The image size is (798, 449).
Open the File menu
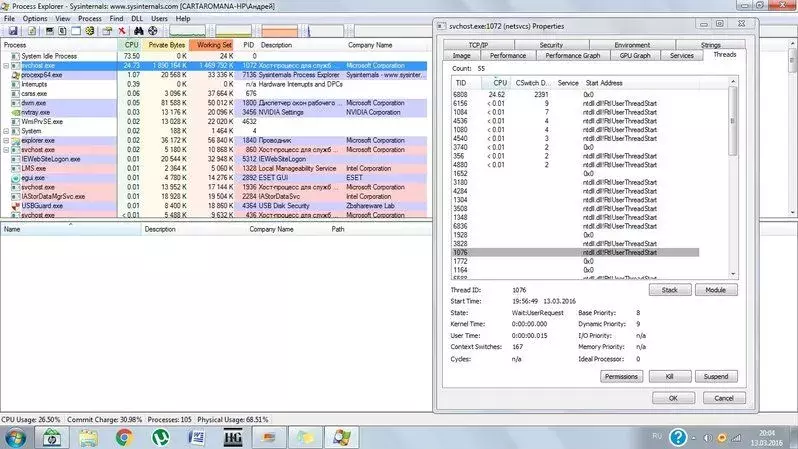pyautogui.click(x=9, y=18)
